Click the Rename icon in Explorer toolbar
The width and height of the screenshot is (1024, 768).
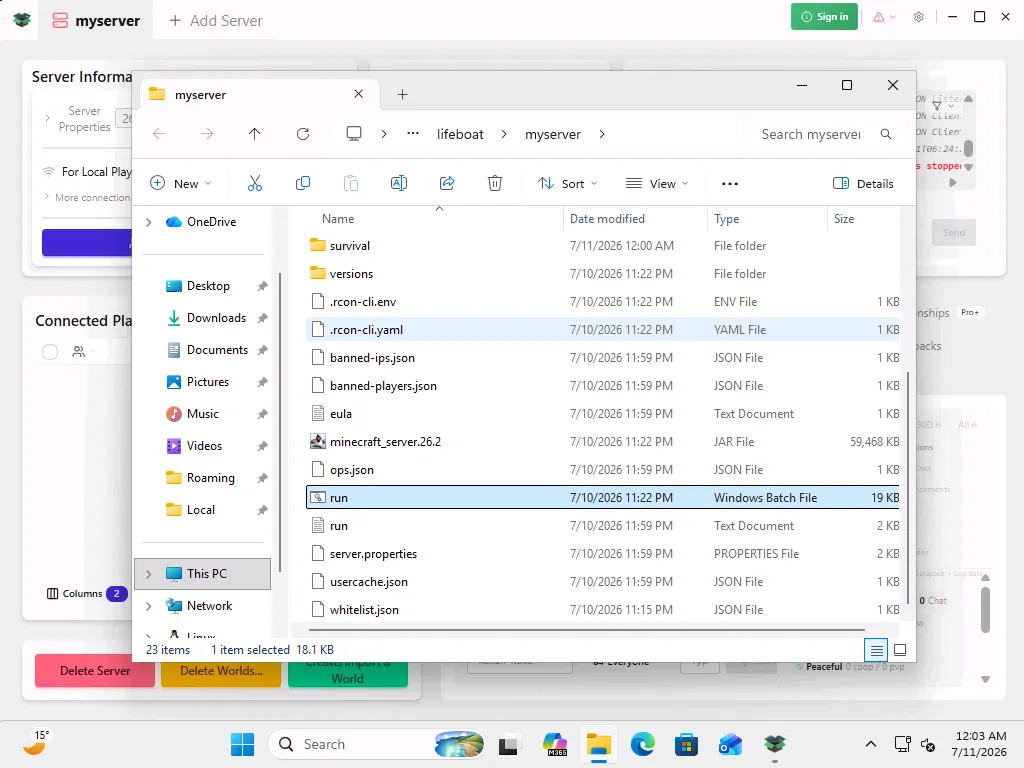click(x=399, y=184)
